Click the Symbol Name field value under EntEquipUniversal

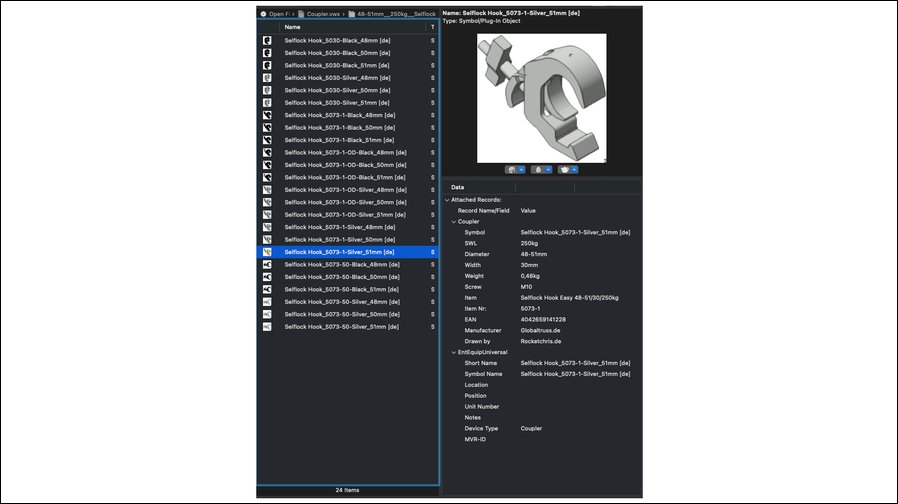point(576,374)
